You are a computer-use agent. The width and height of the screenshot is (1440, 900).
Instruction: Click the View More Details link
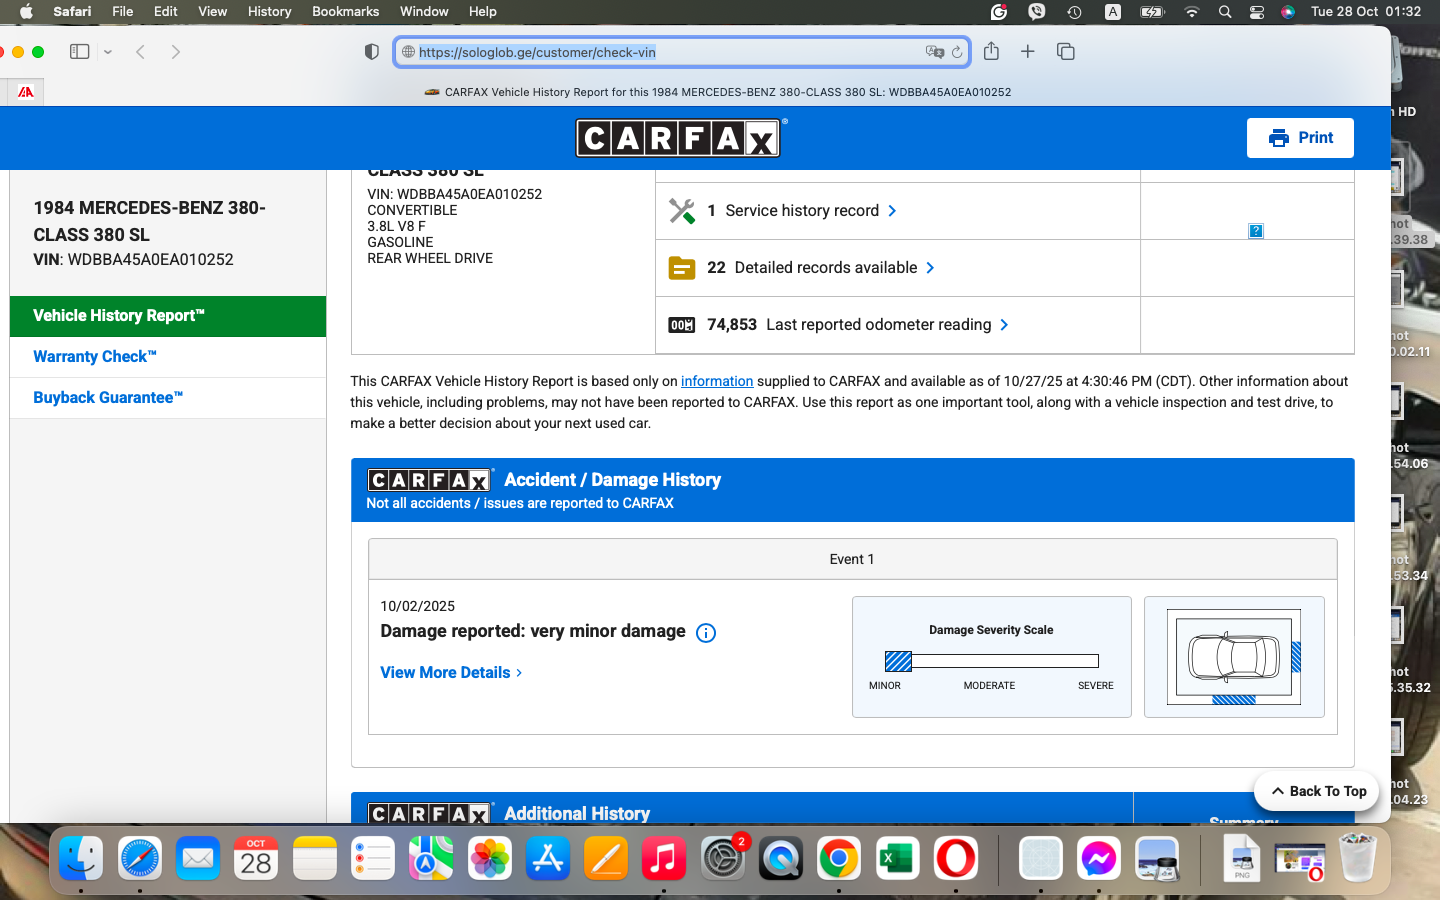pos(451,673)
